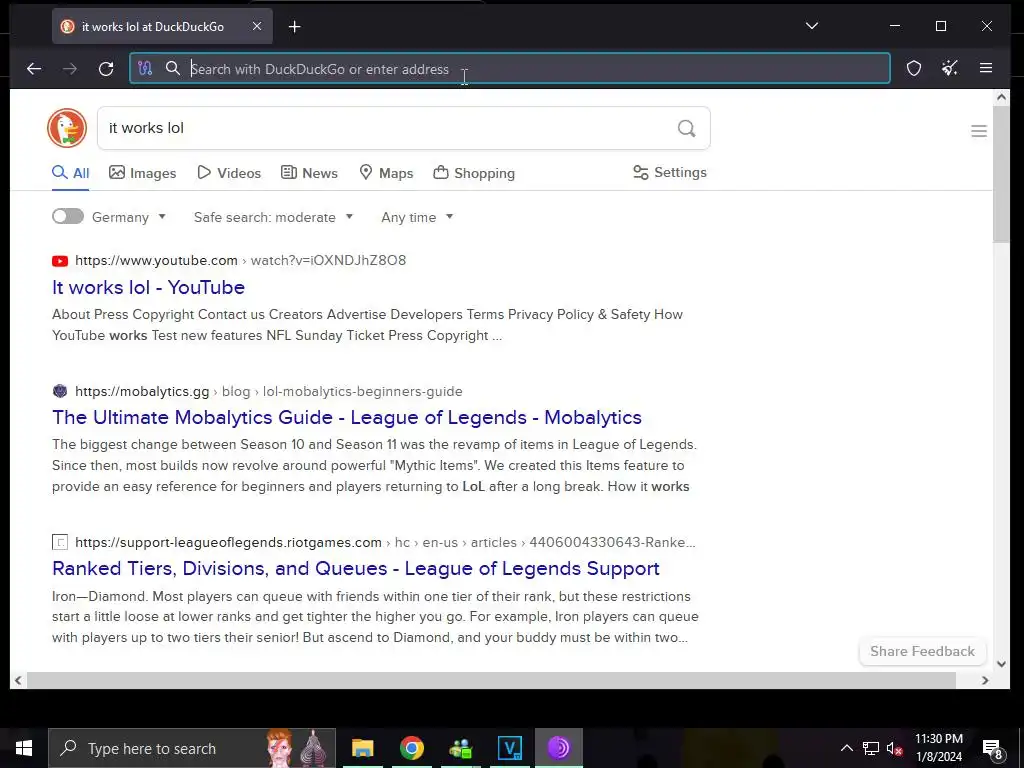The image size is (1024, 768).
Task: Toggle the Germany region switch
Action: [68, 216]
